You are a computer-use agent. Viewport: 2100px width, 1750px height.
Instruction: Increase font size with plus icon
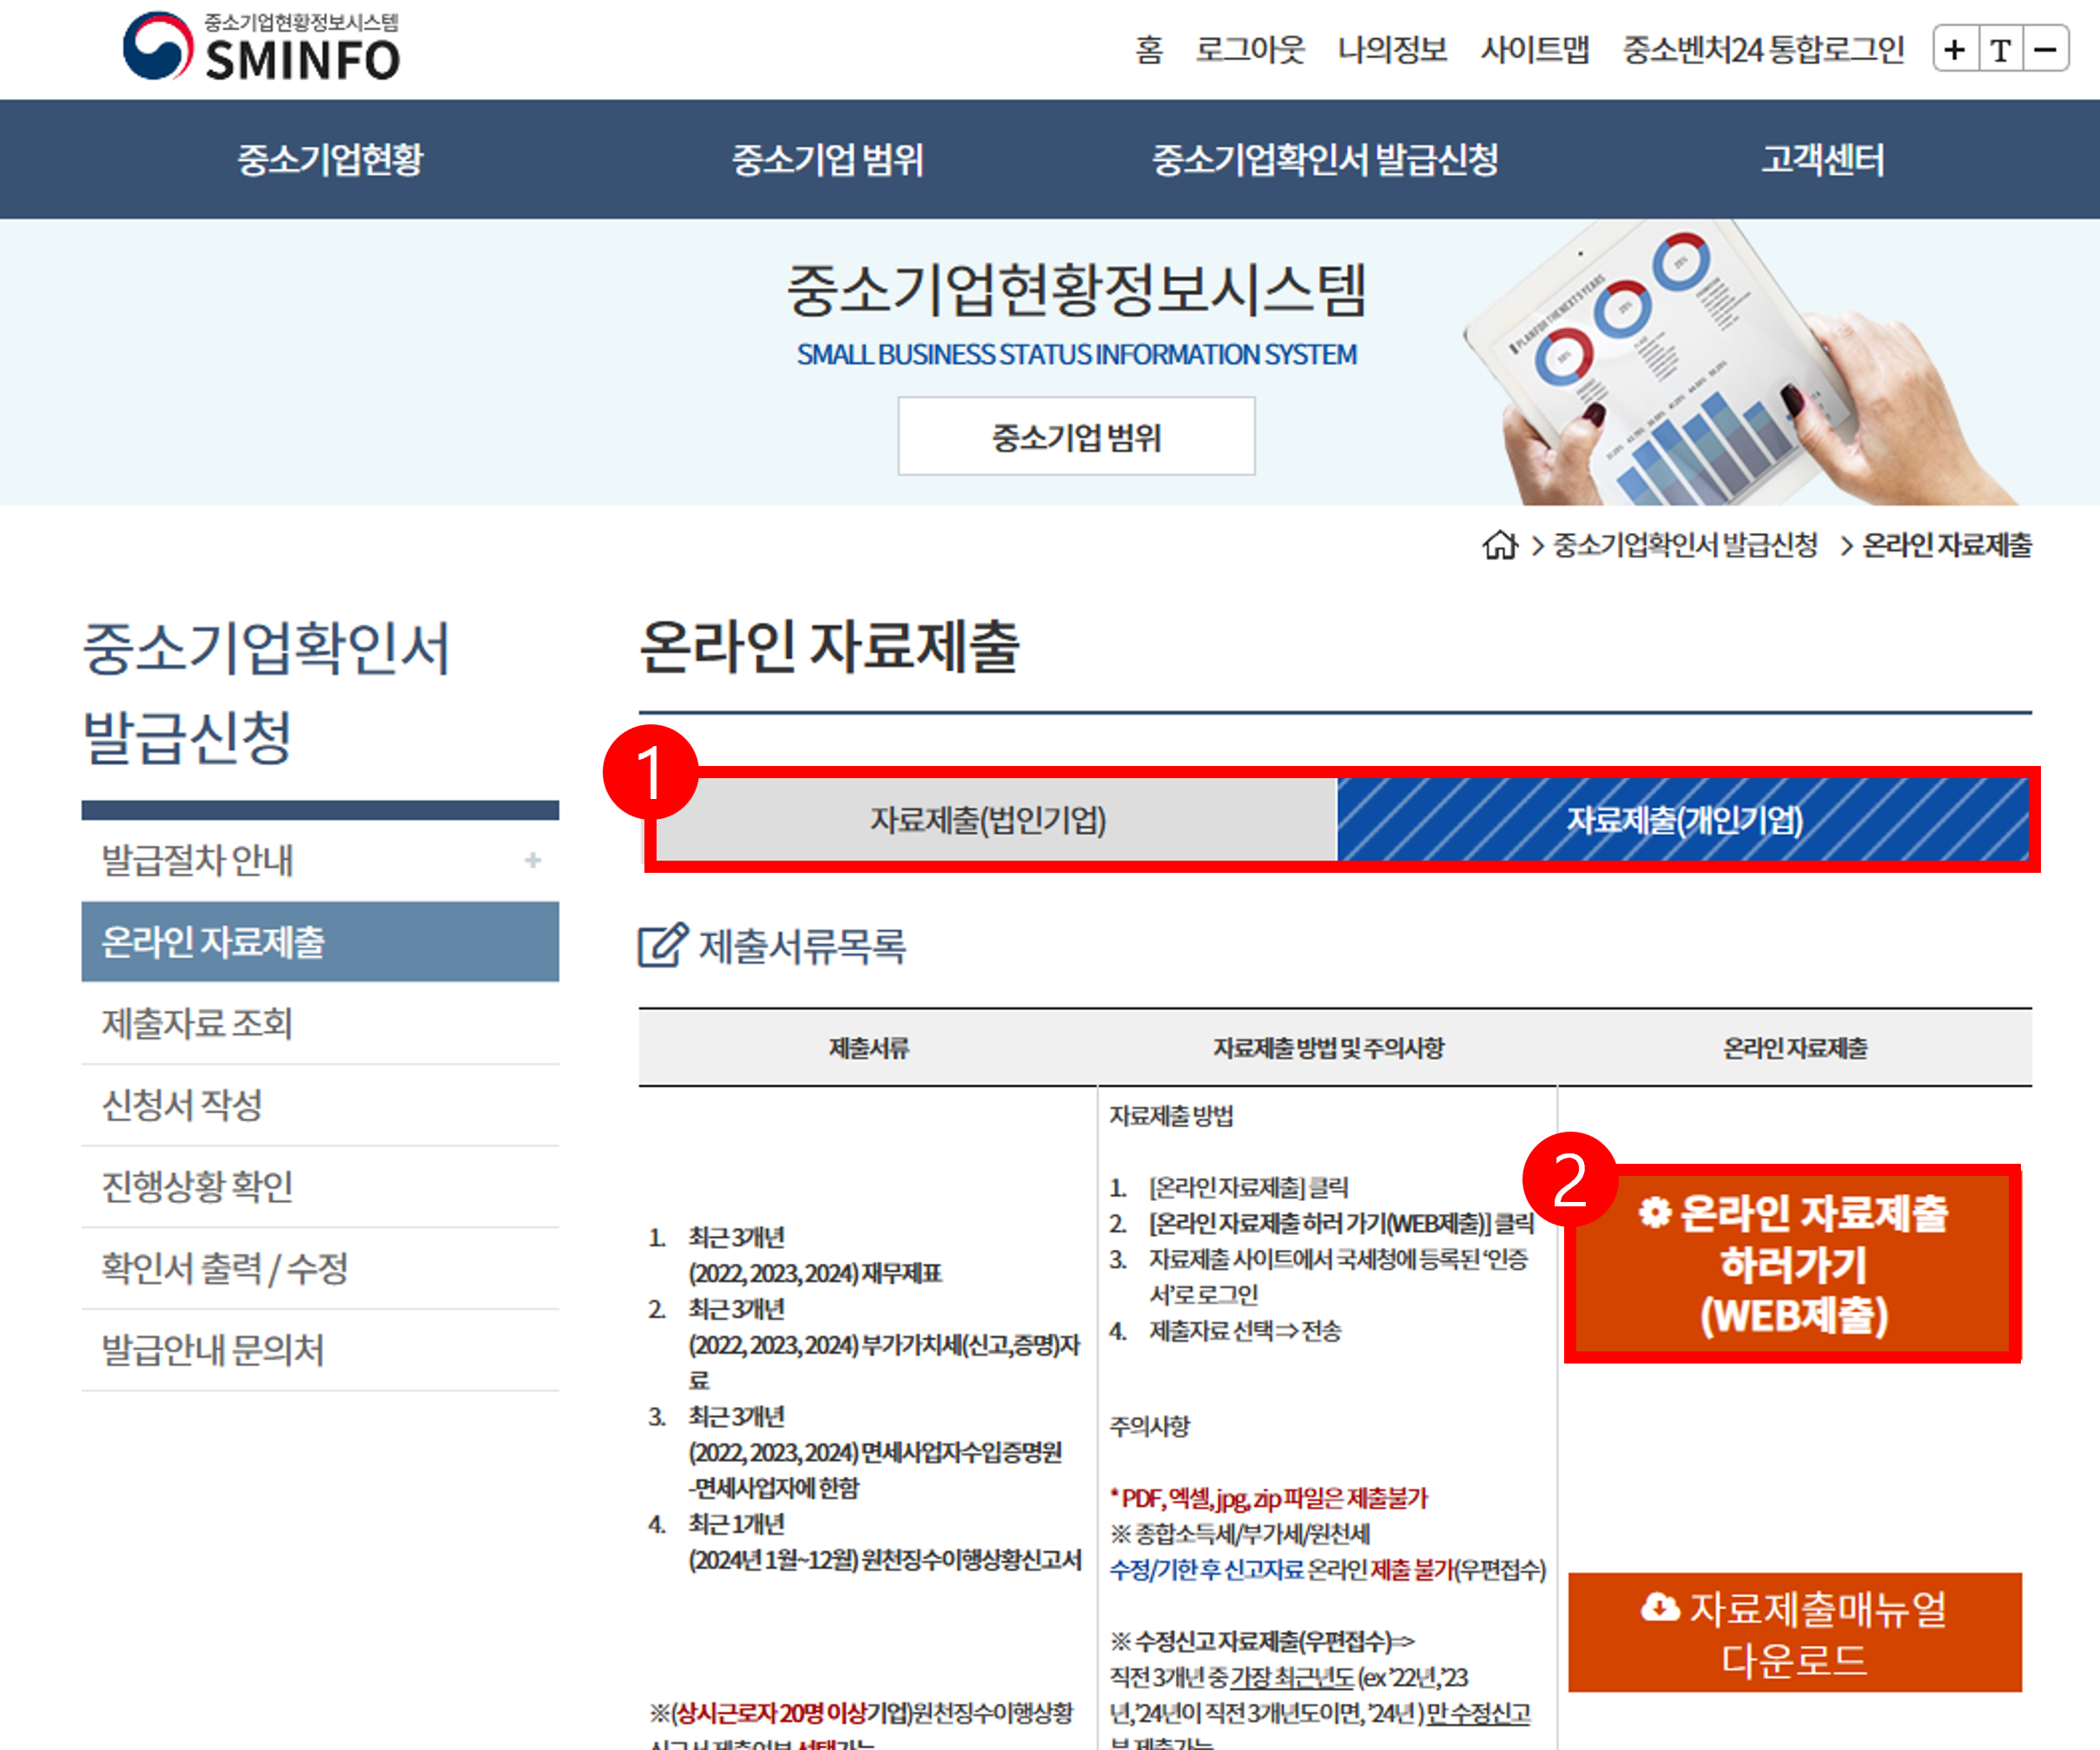(1955, 49)
